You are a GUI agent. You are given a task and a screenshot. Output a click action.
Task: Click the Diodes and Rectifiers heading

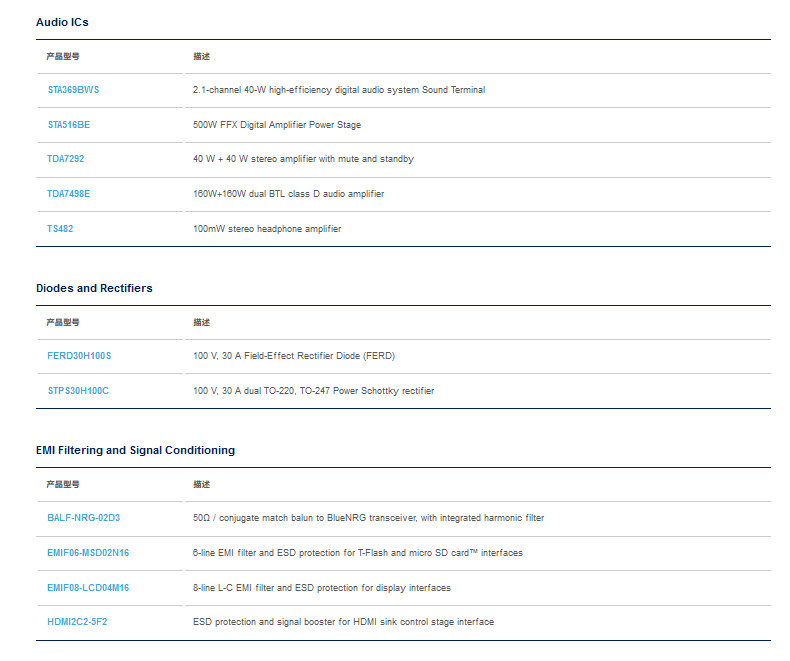pyautogui.click(x=94, y=288)
